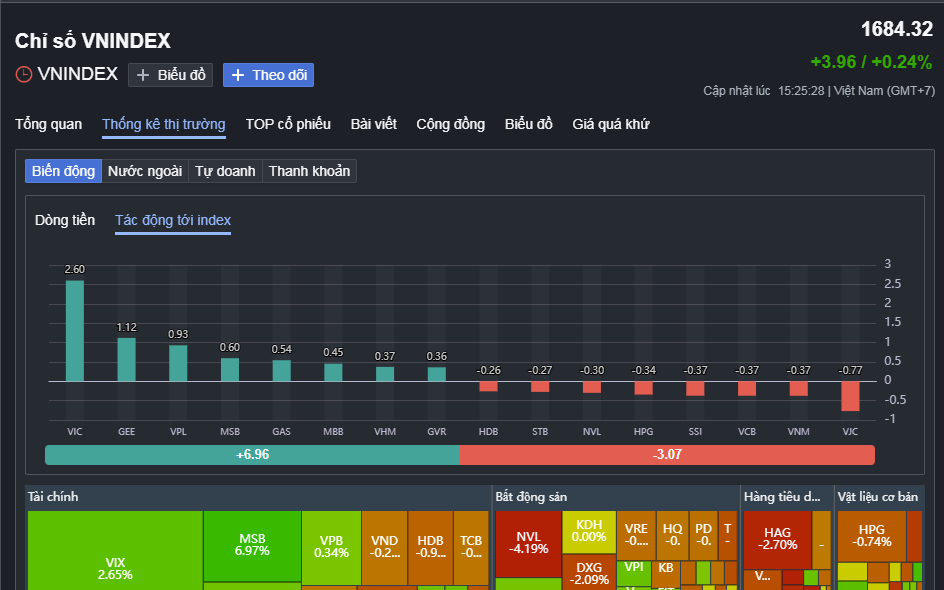Open Giá quá khứ tab

pos(610,124)
